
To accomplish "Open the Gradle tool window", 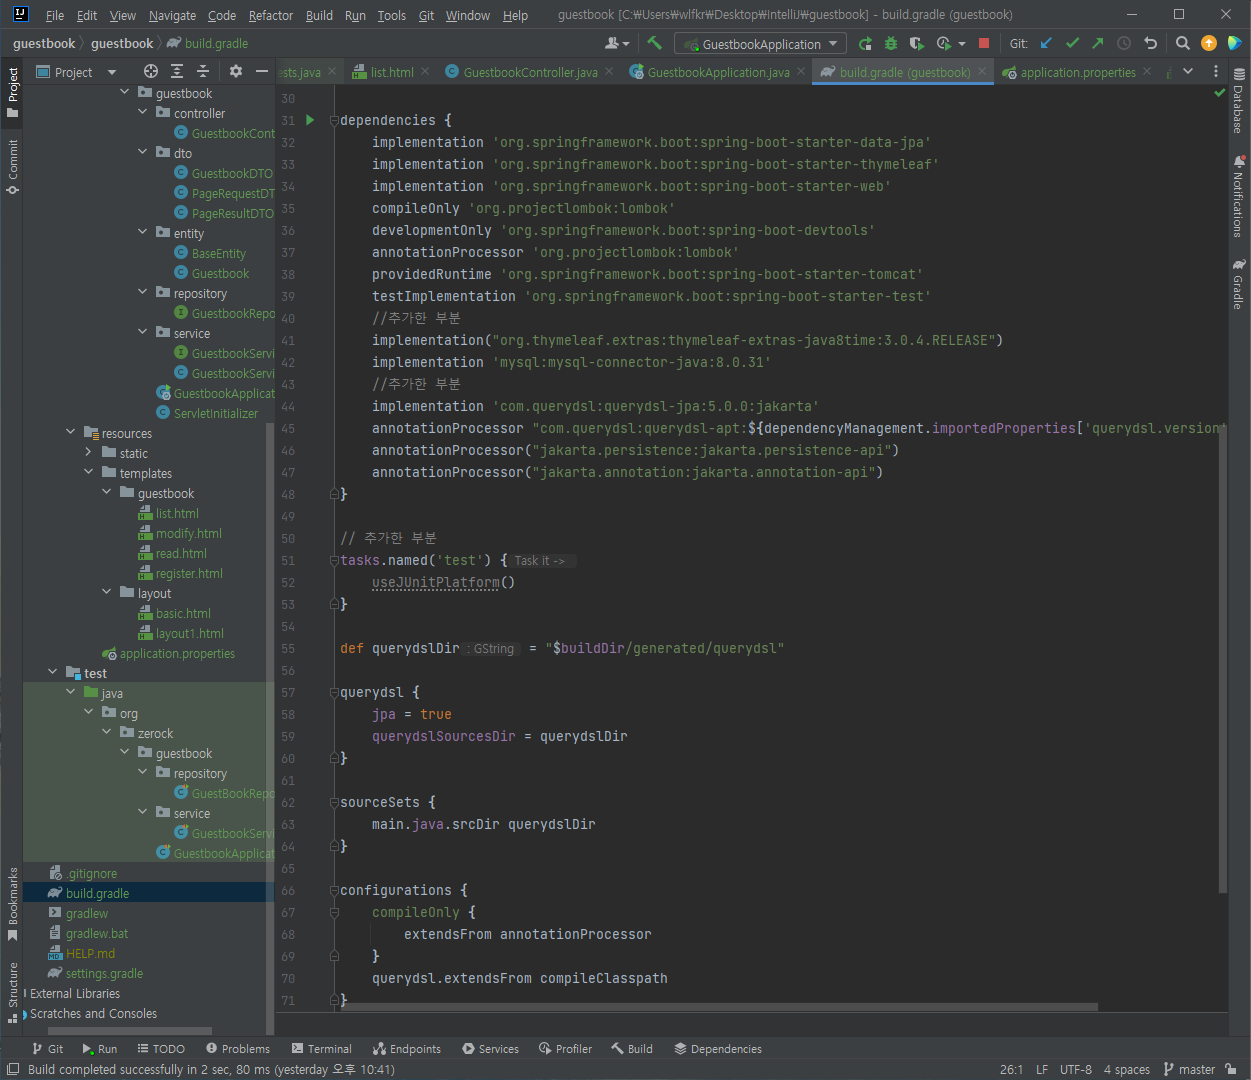I will [x=1239, y=284].
